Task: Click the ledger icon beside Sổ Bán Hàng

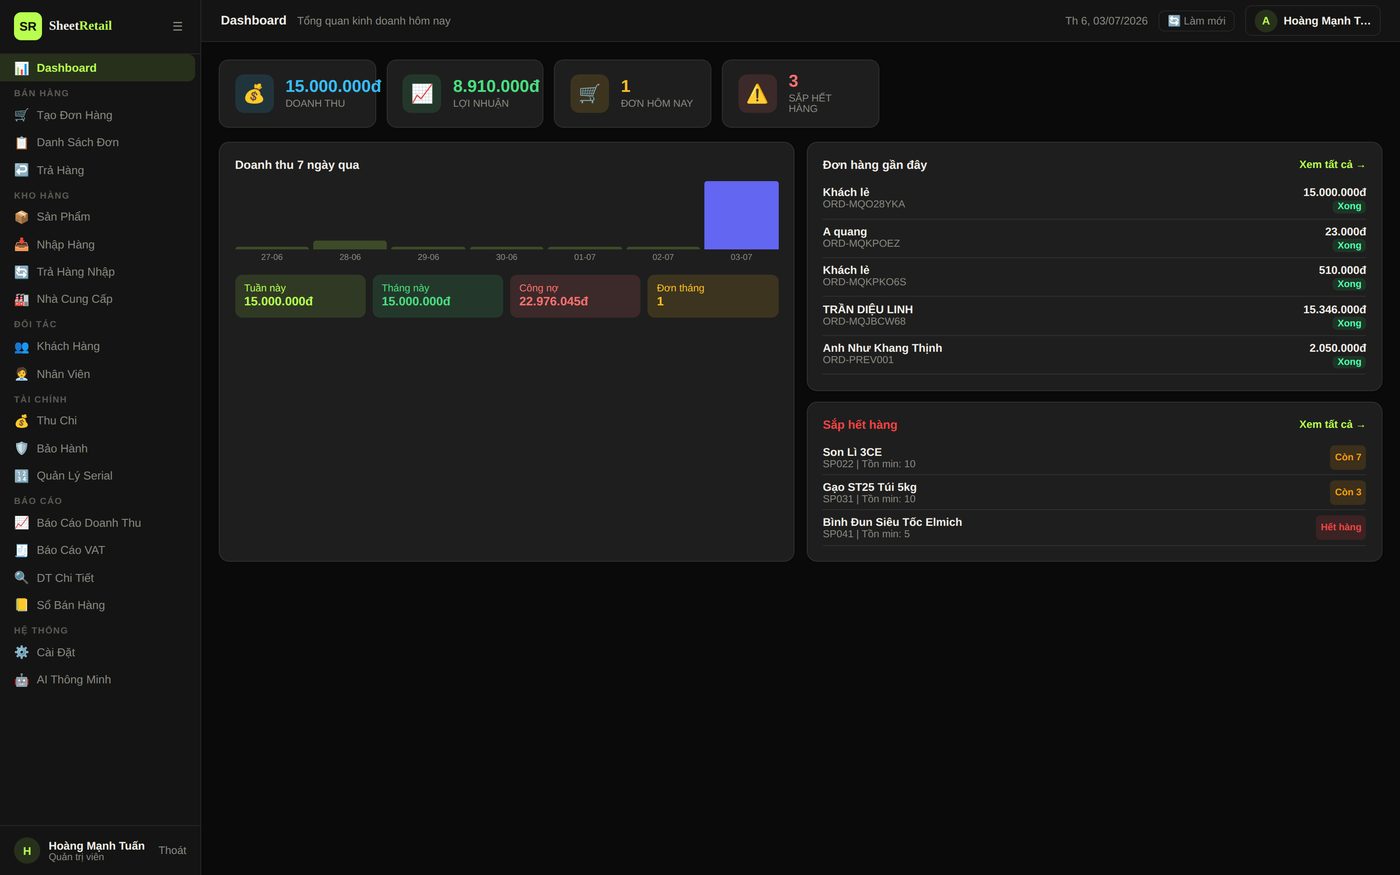Action: point(21,605)
